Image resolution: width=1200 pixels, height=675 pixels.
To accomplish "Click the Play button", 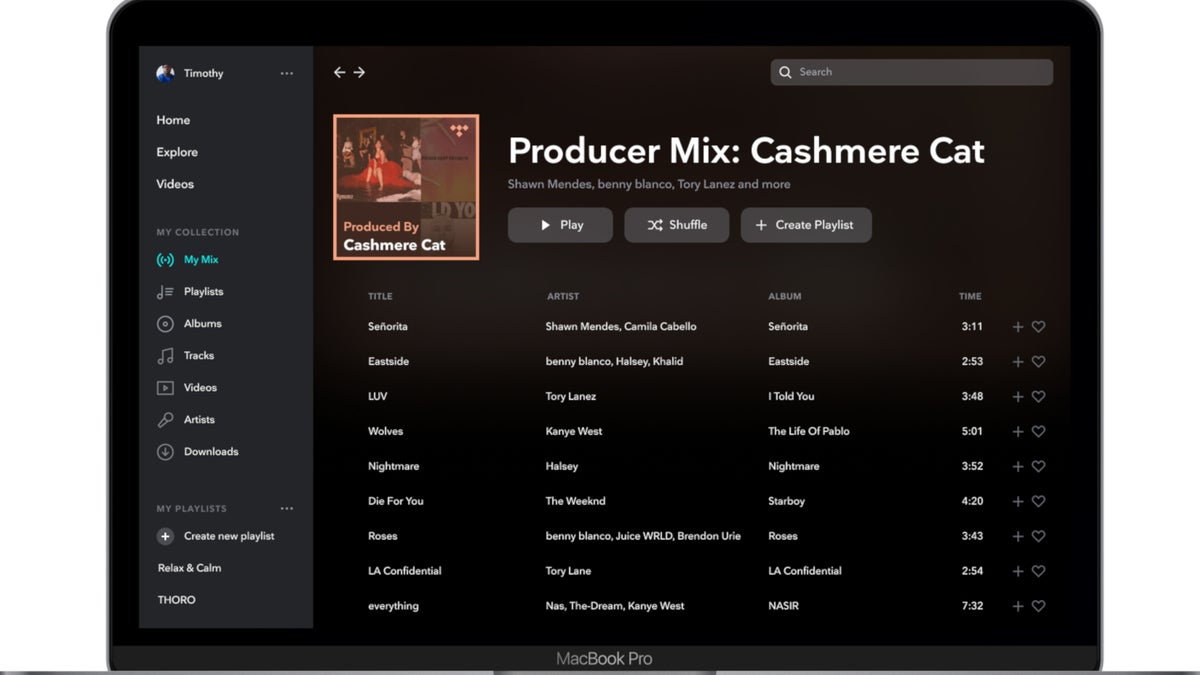I will click(560, 225).
